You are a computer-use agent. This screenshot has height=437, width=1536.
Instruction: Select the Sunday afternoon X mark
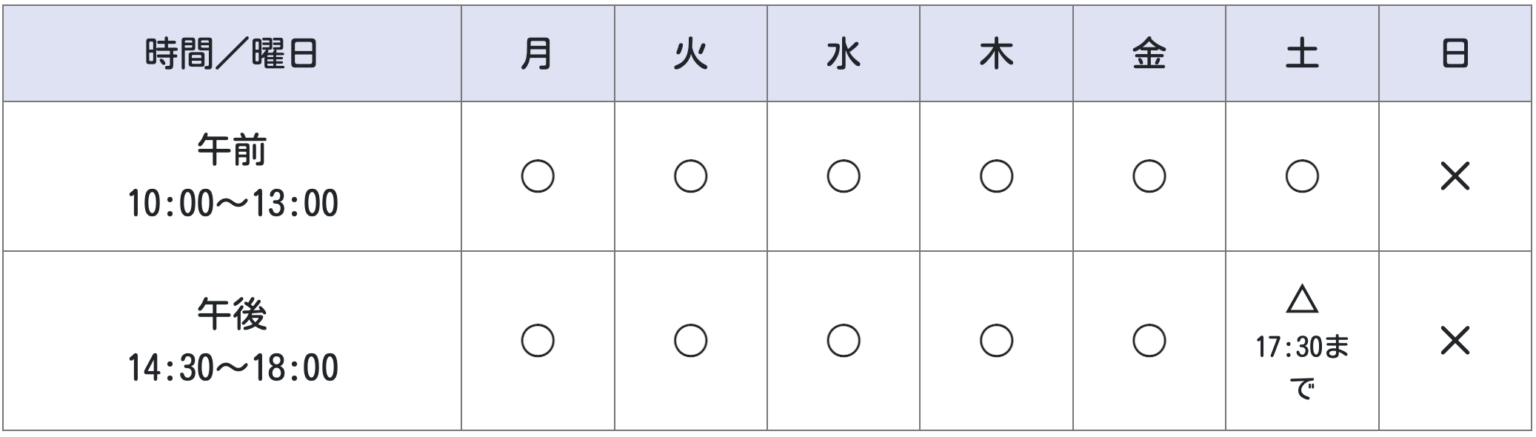tap(1455, 341)
